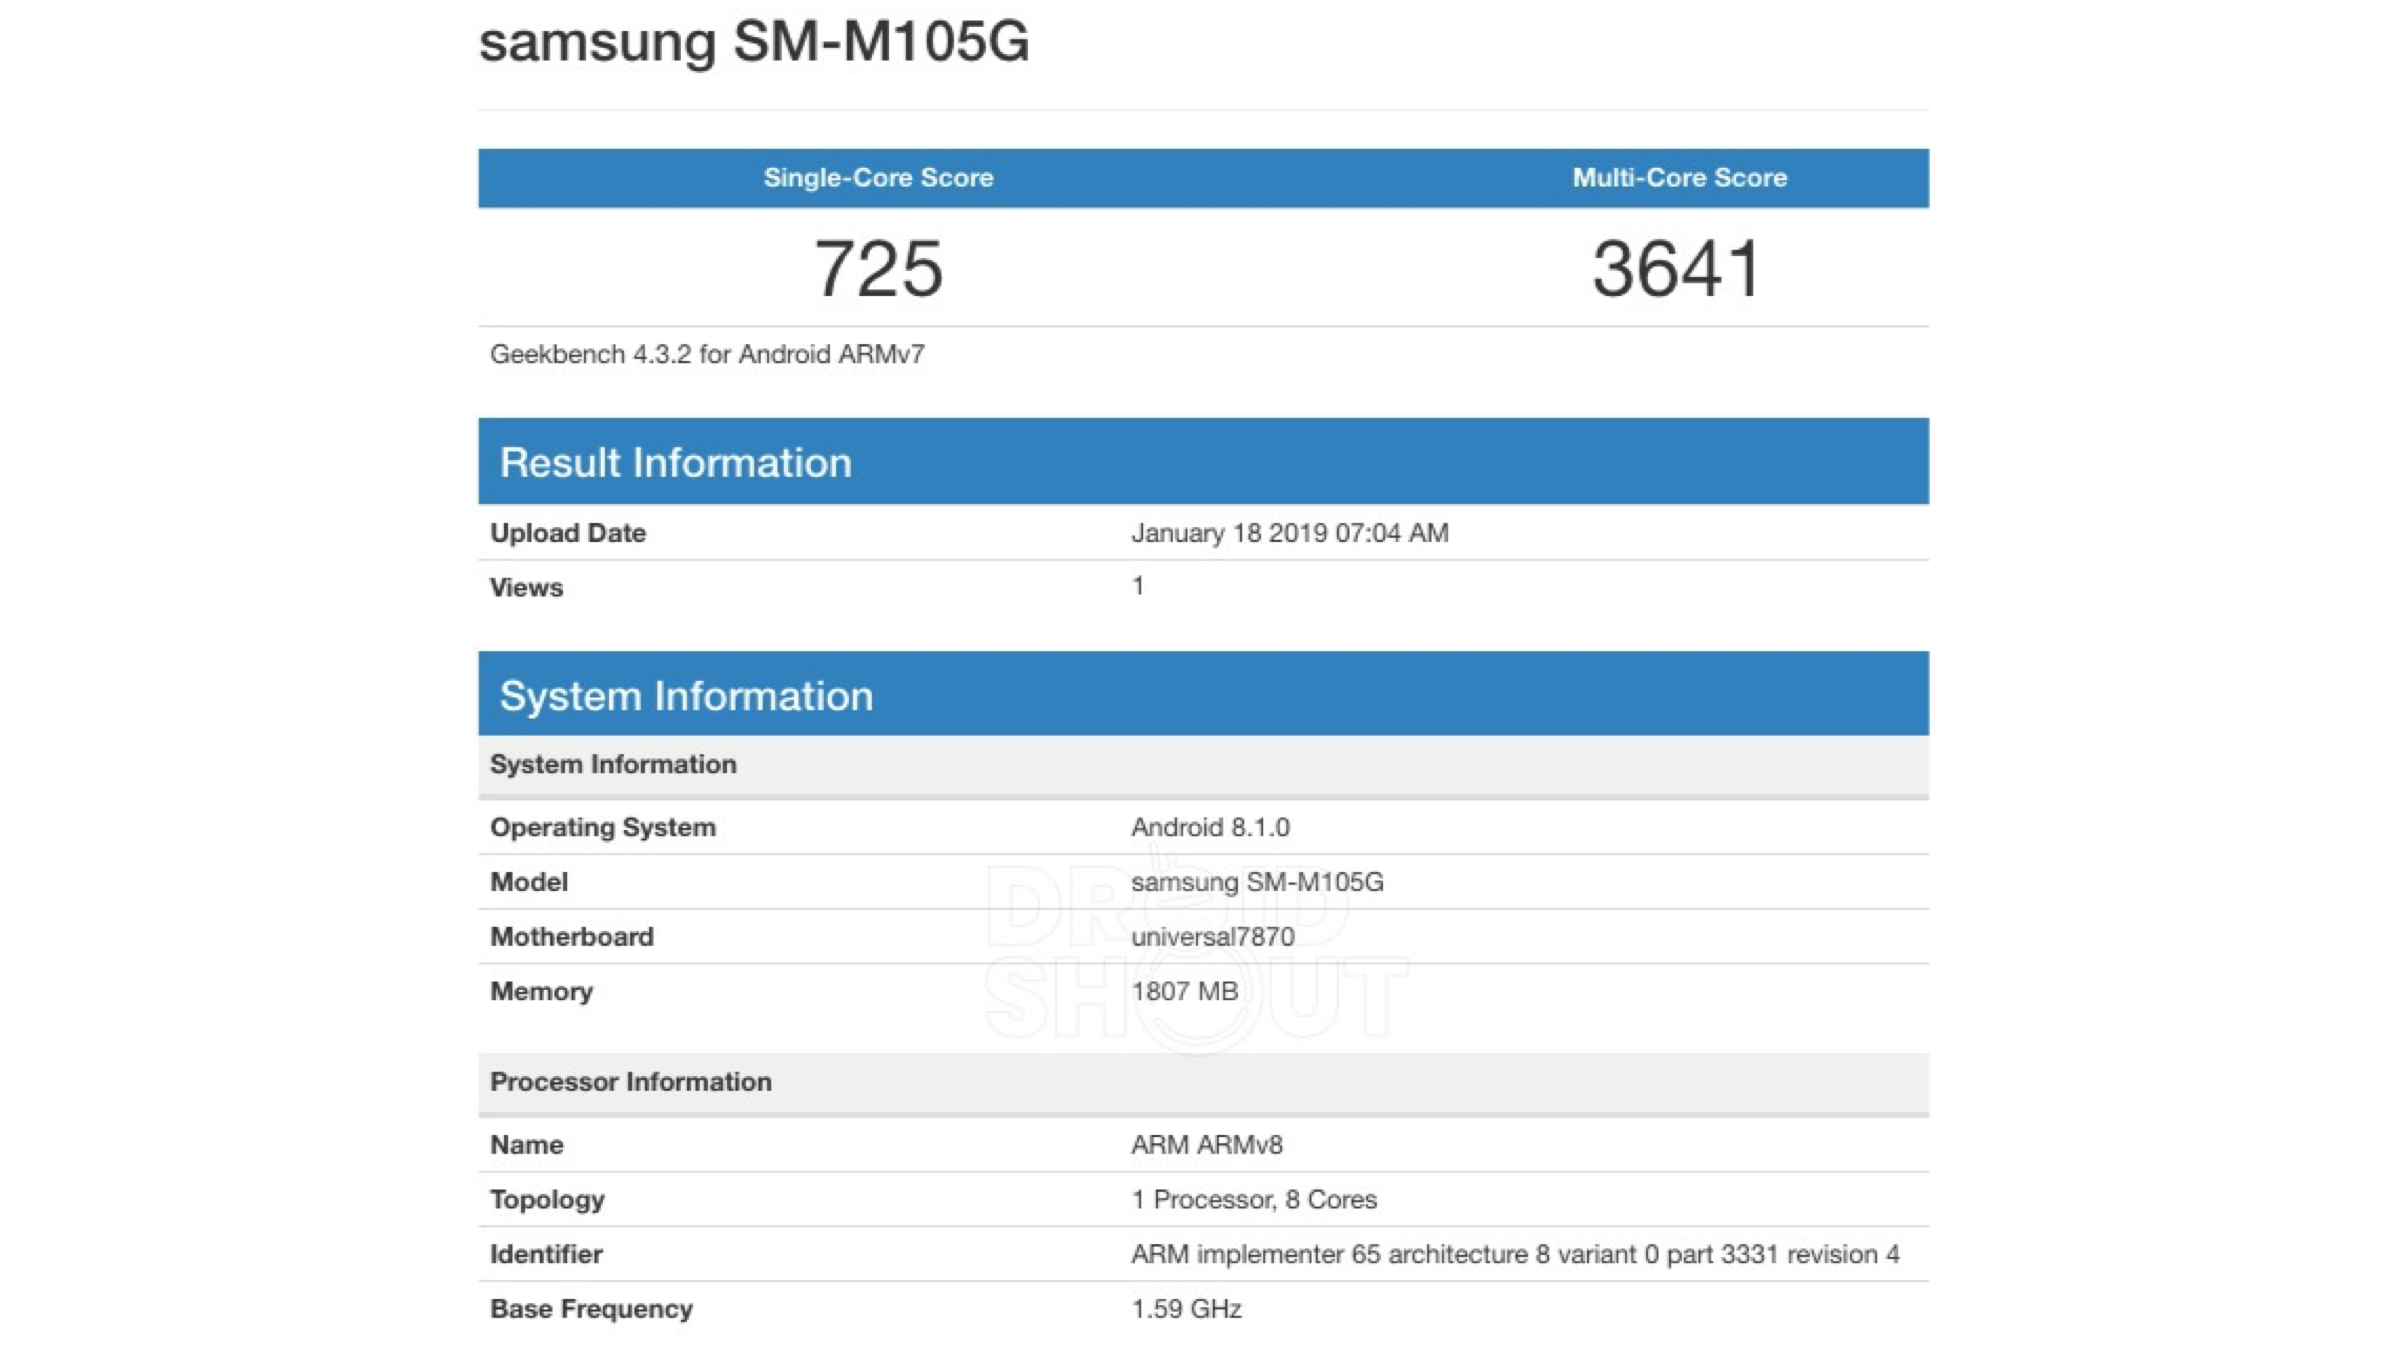Click the Upload Date value January 18 2019
The height and width of the screenshot is (1345, 2400).
1289,533
